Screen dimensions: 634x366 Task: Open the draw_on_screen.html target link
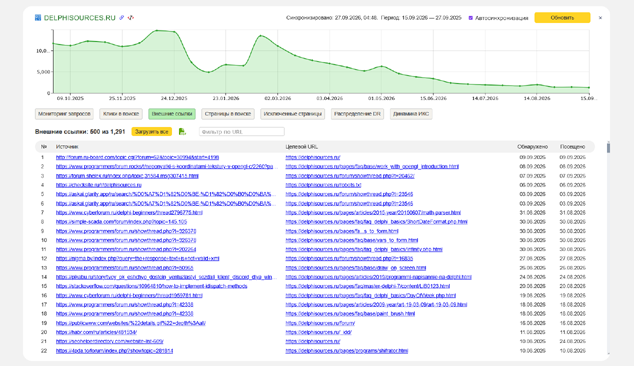pyautogui.click(x=355, y=268)
